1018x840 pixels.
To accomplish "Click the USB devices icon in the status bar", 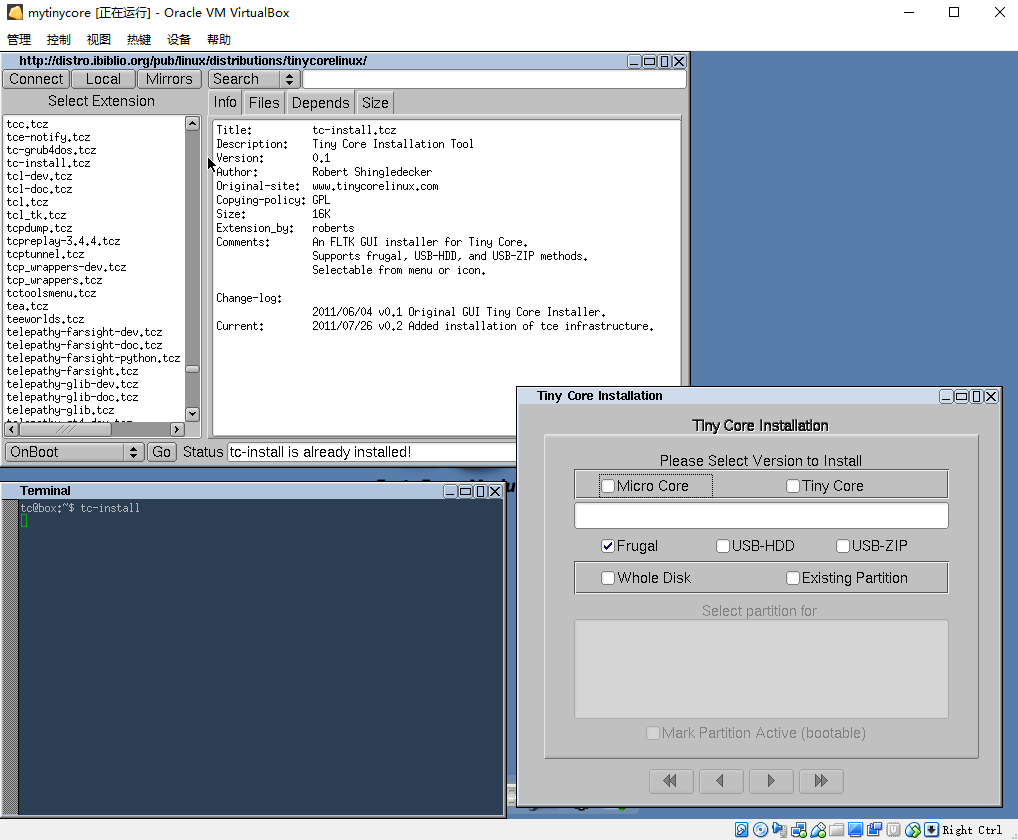I will [818, 830].
